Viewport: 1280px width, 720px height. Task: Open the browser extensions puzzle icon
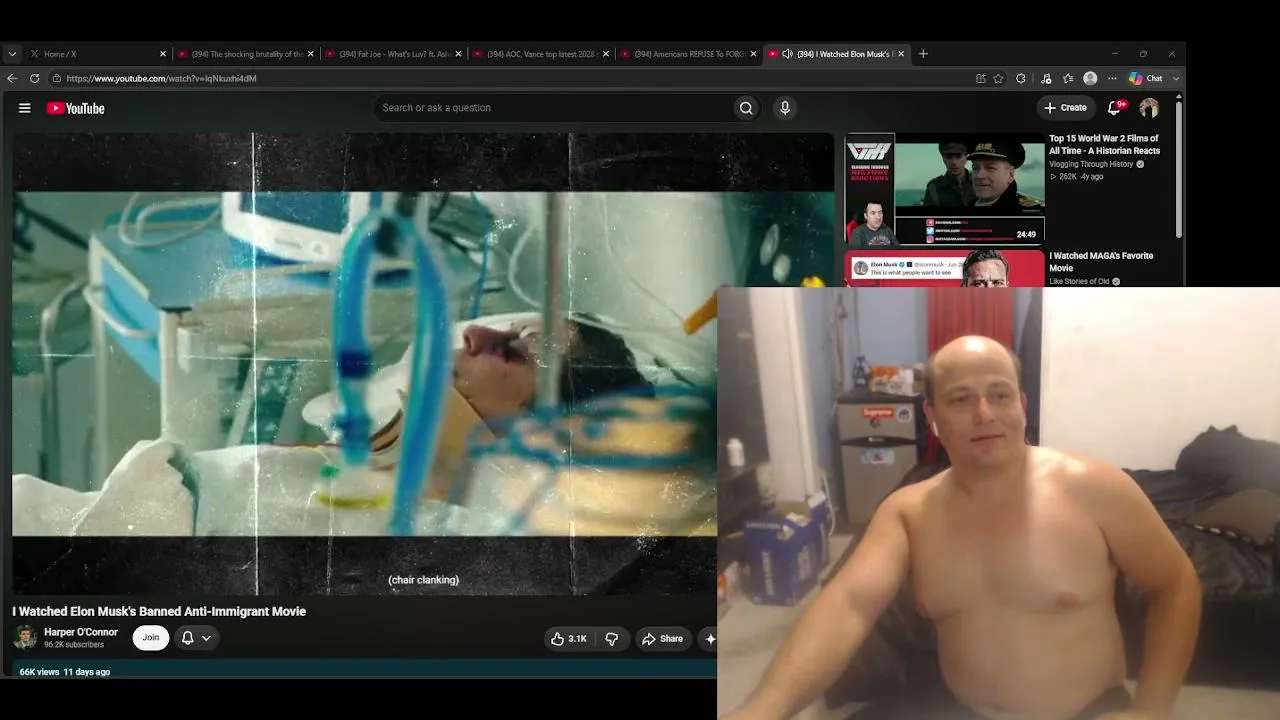(x=1021, y=78)
